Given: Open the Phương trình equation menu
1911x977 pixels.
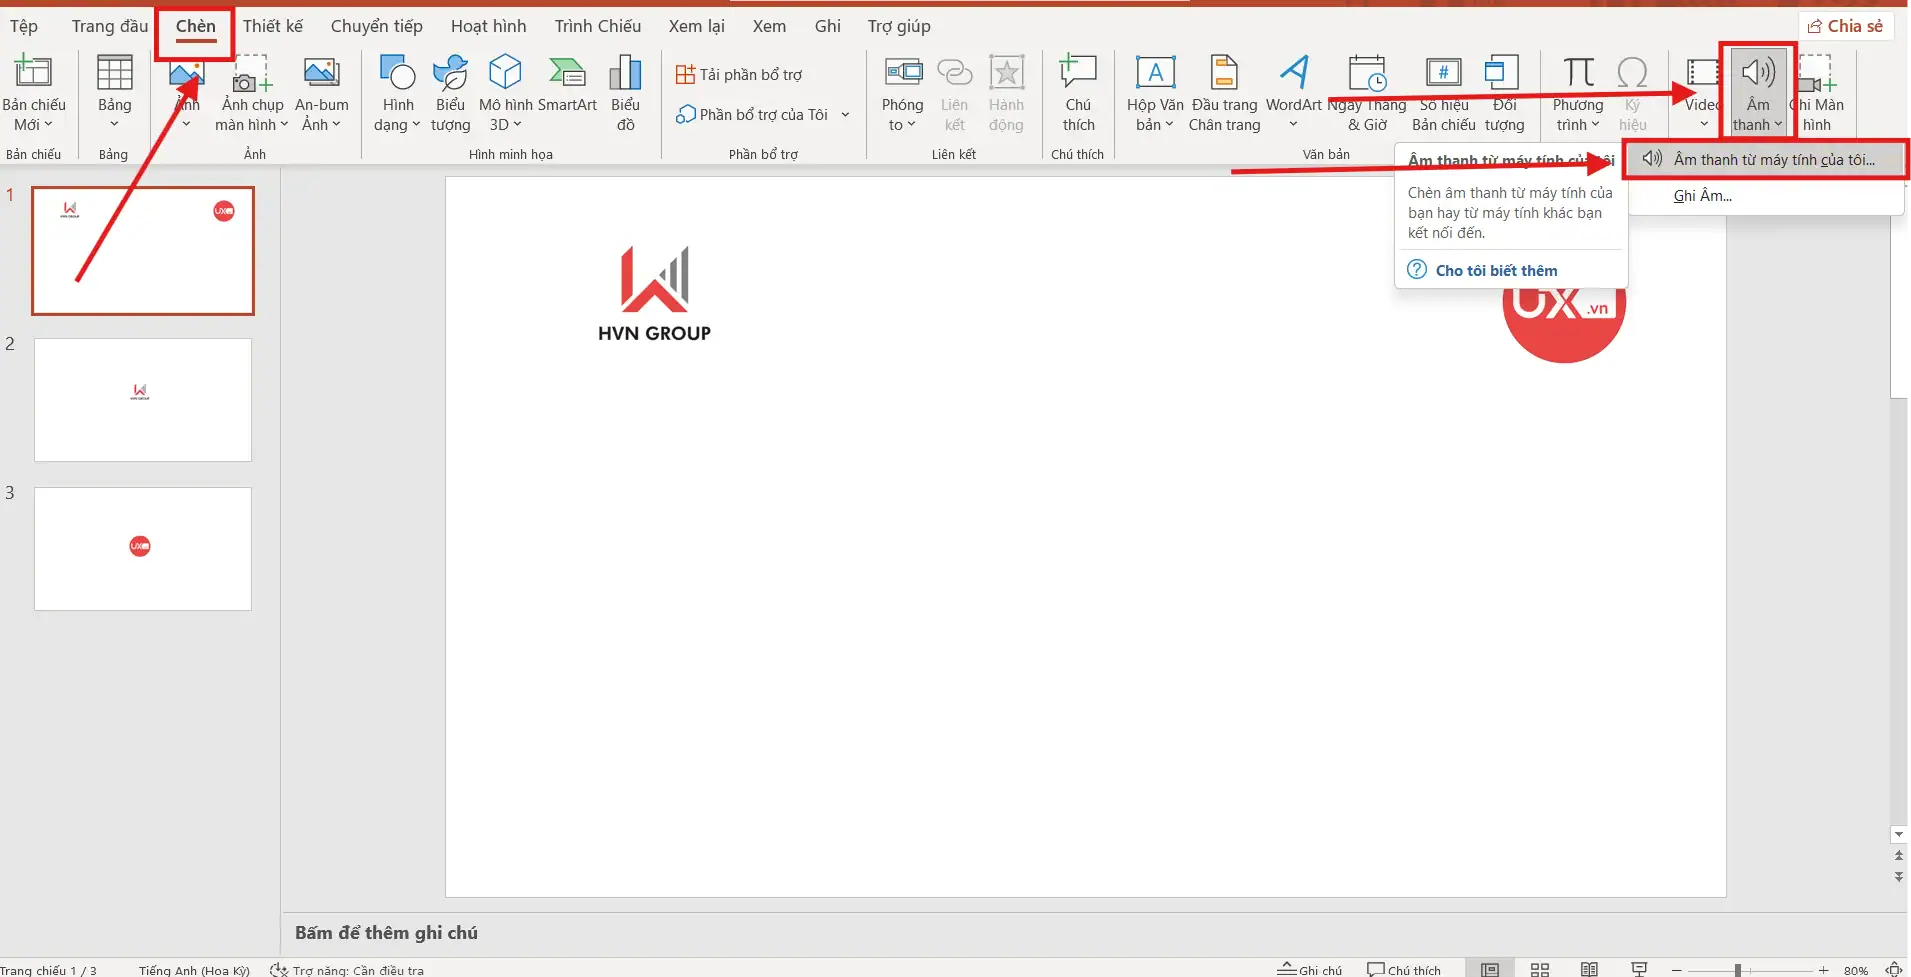Looking at the screenshot, I should click(x=1578, y=94).
